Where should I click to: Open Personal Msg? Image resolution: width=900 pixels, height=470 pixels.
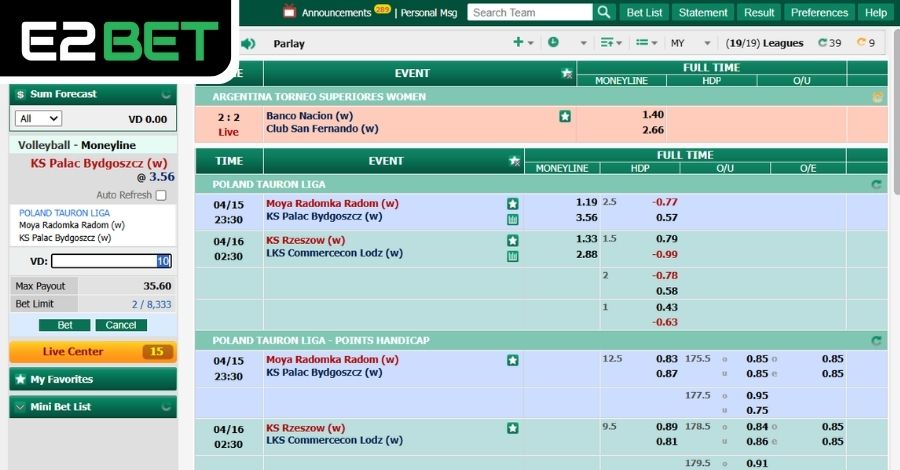[429, 13]
